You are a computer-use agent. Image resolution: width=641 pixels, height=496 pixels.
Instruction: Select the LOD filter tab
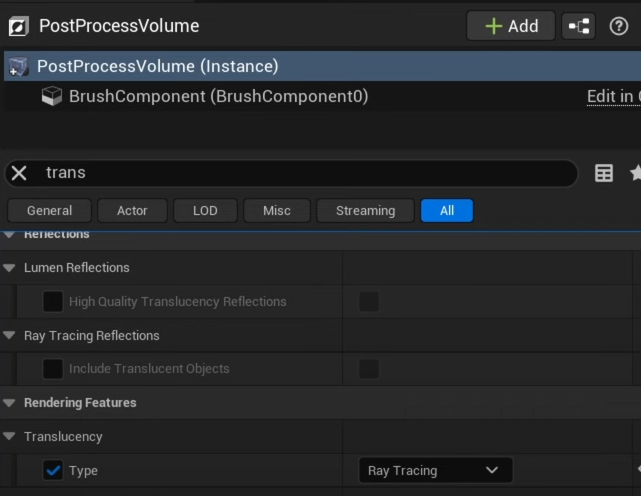(x=205, y=210)
